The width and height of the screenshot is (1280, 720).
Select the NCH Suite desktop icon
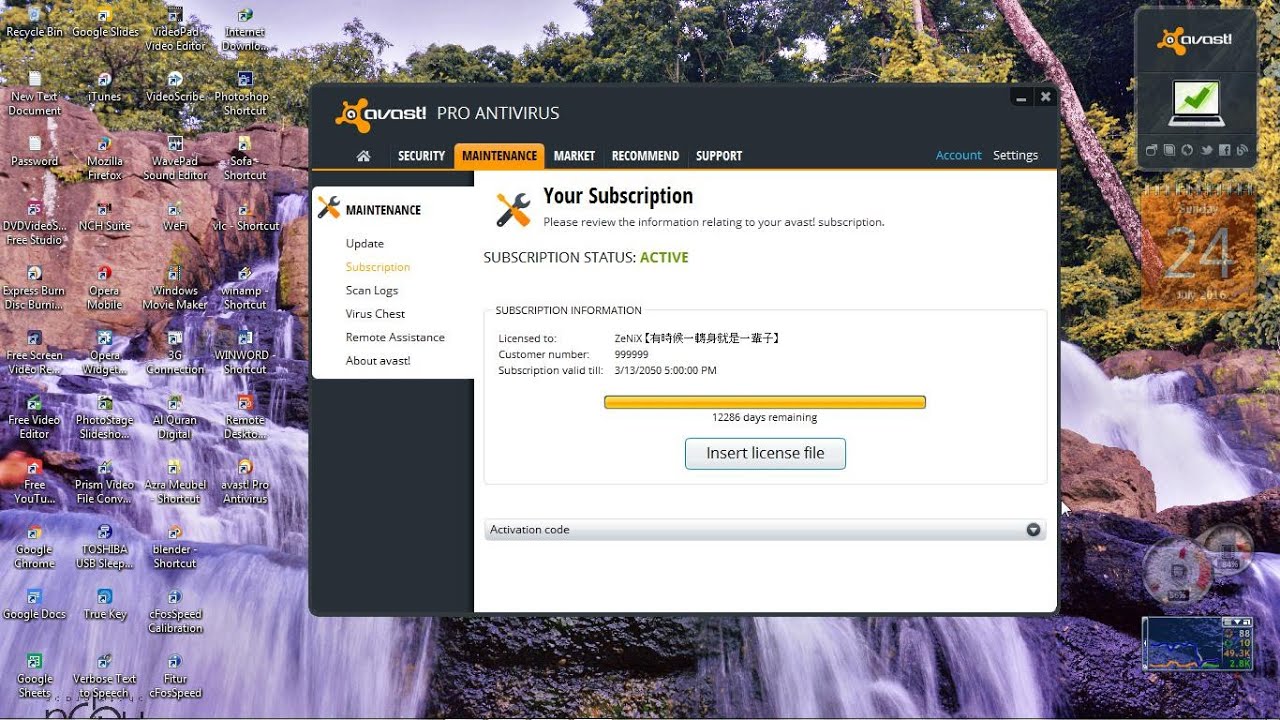[104, 218]
